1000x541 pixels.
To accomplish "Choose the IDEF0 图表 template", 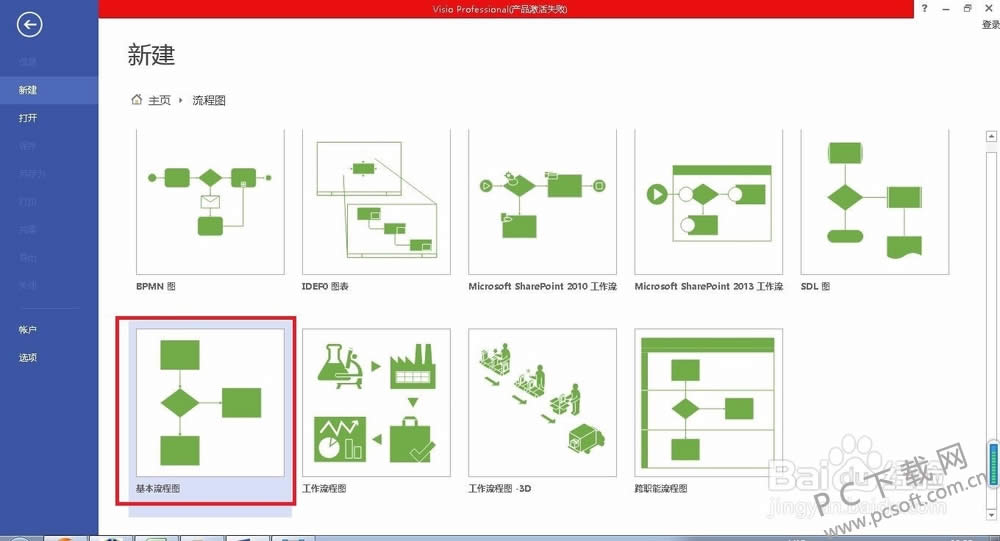I will [376, 202].
